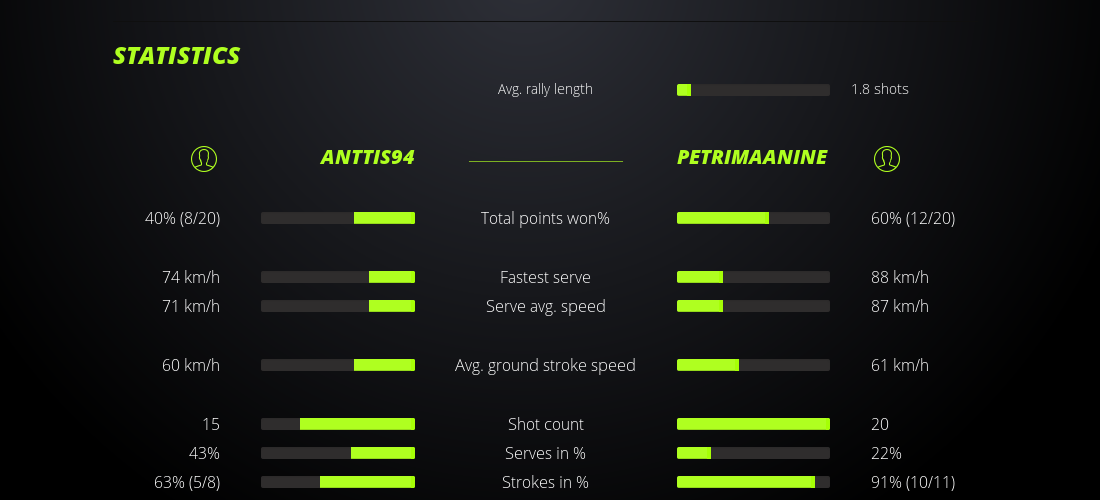The height and width of the screenshot is (500, 1100).
Task: Click ANTTIS94's Total points won bar
Action: pos(338,218)
